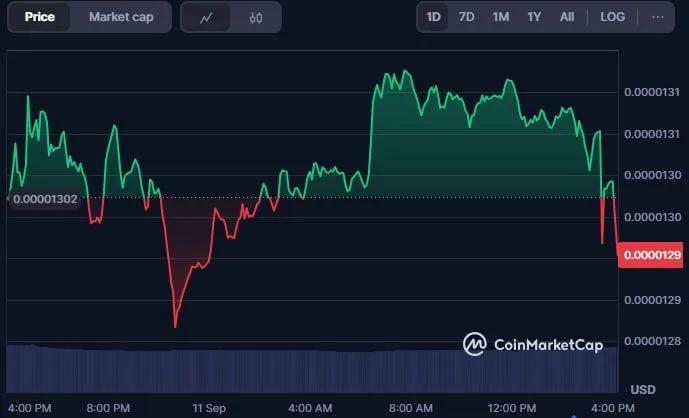
Task: Switch to the 7D time range
Action: tap(466, 17)
